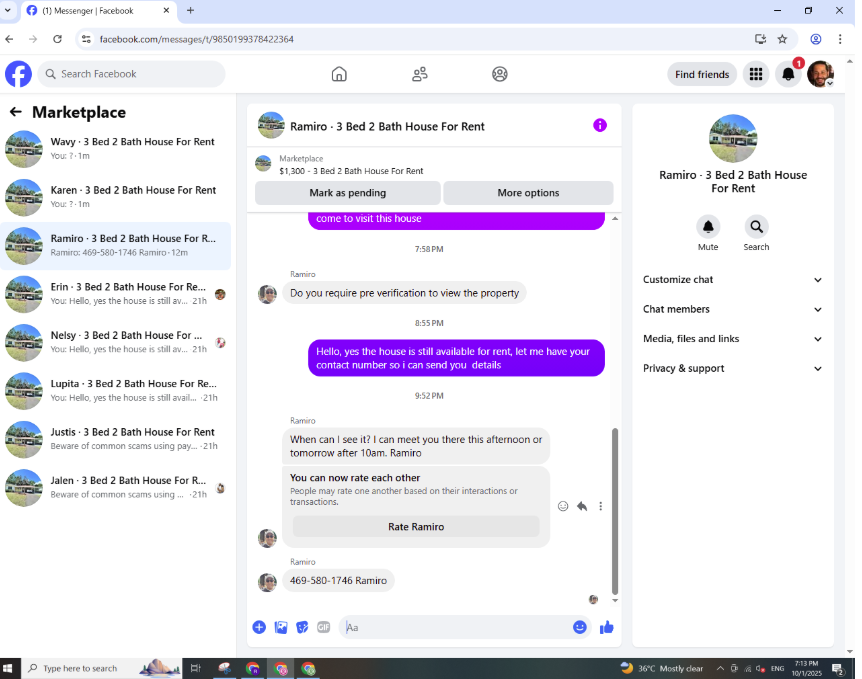The height and width of the screenshot is (679, 862).
Task: Show hidden system tray icons chevron
Action: point(720,669)
